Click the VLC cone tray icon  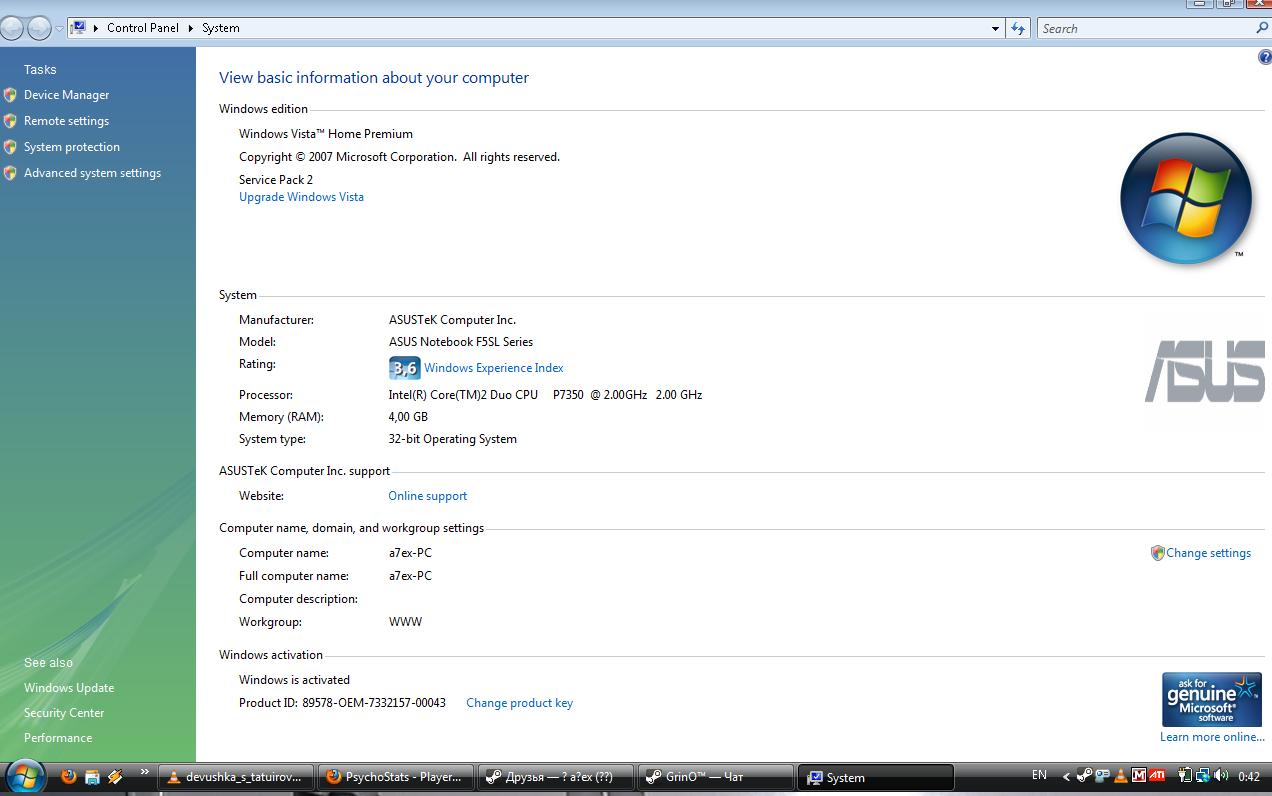coord(1121,776)
